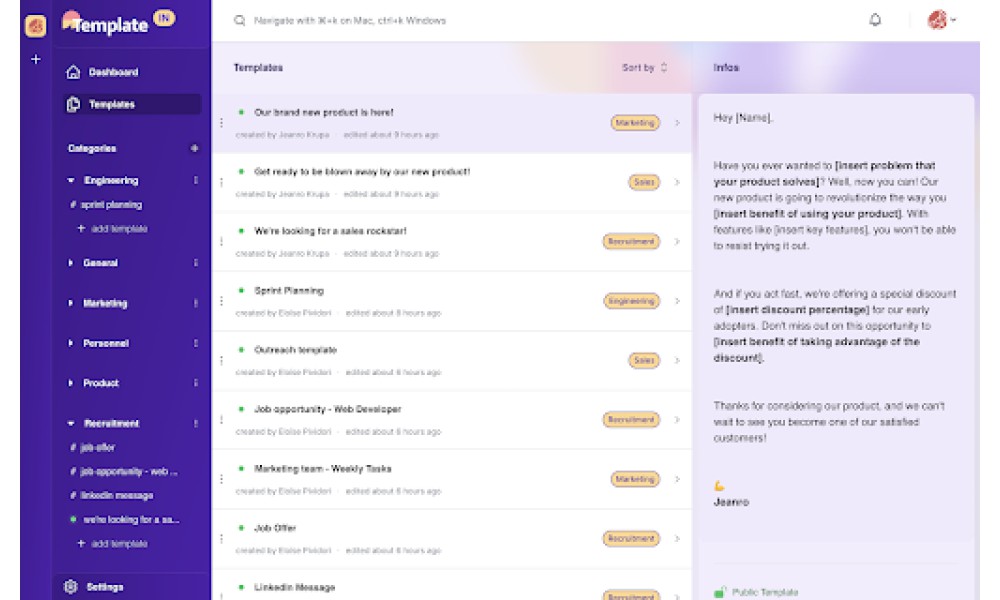
Task: Open the Sort by dropdown
Action: click(x=645, y=68)
